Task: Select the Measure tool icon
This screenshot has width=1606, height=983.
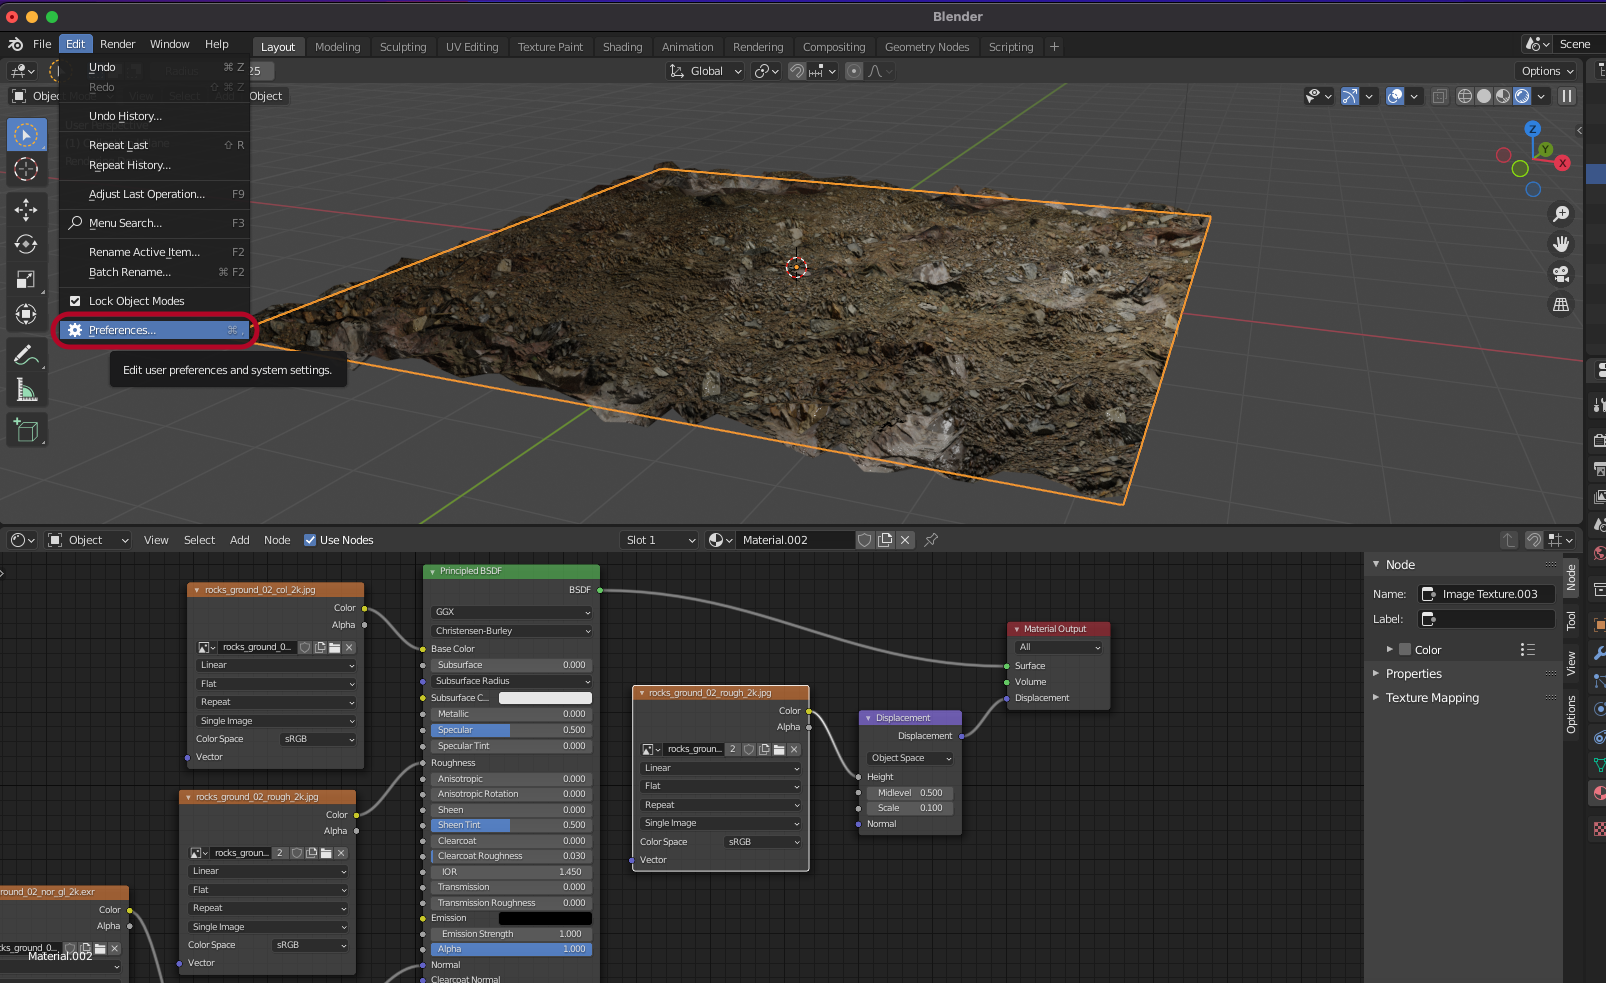Action: click(x=27, y=391)
